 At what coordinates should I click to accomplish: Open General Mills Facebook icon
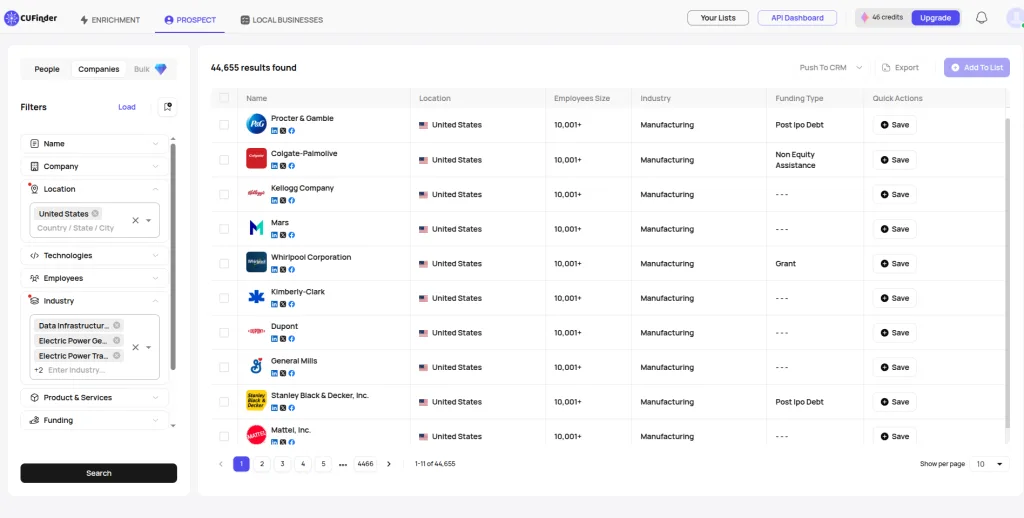pyautogui.click(x=291, y=374)
